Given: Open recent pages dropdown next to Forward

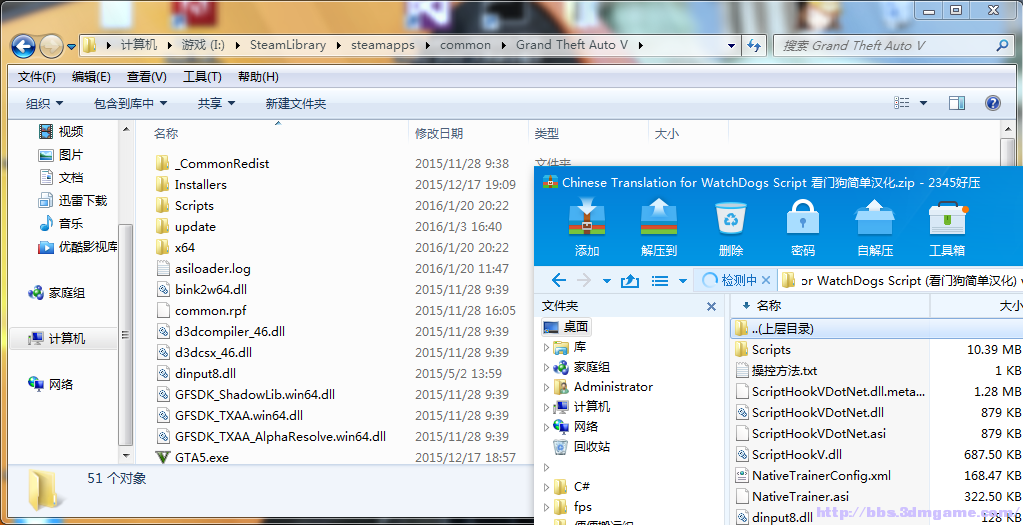Looking at the screenshot, I should (x=71, y=46).
